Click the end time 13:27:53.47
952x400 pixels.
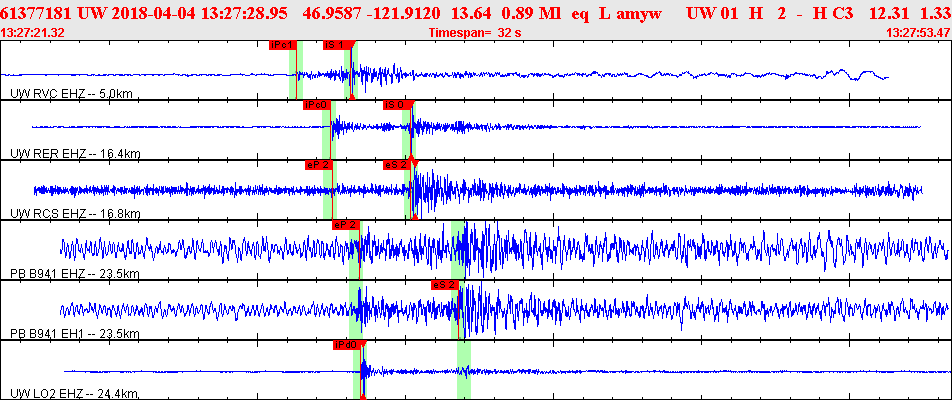point(918,32)
